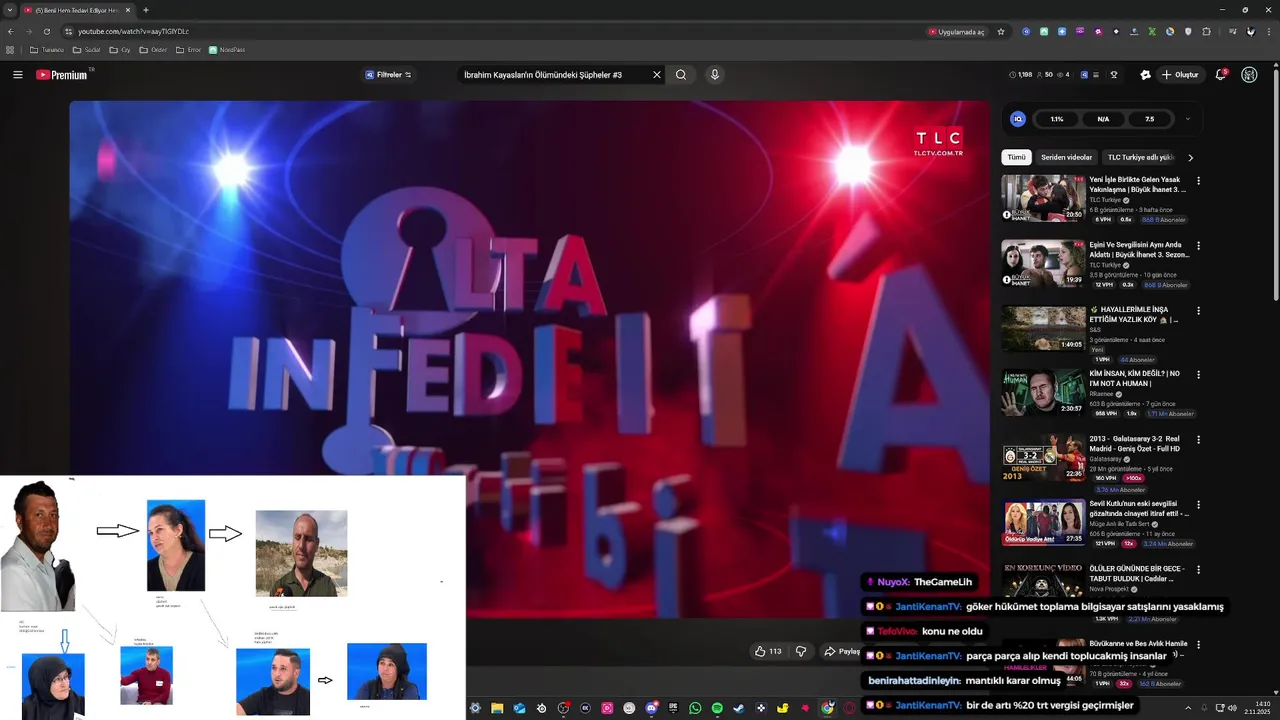Open Chrome three-dot menu
This screenshot has height=720, width=1280.
tap(1268, 31)
